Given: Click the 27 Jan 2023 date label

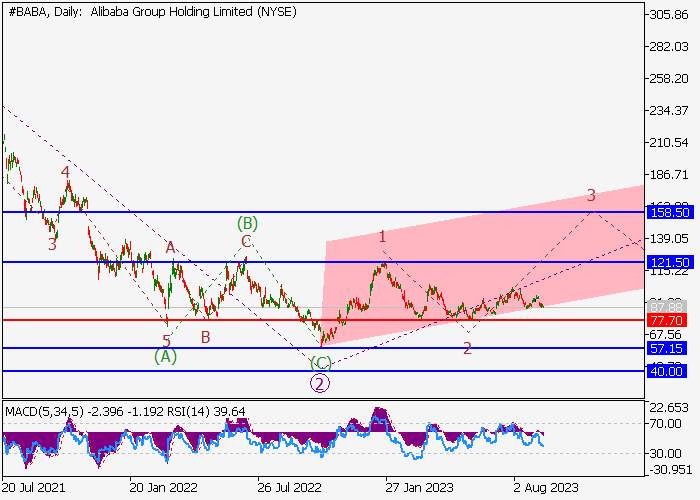Looking at the screenshot, I should tap(419, 488).
